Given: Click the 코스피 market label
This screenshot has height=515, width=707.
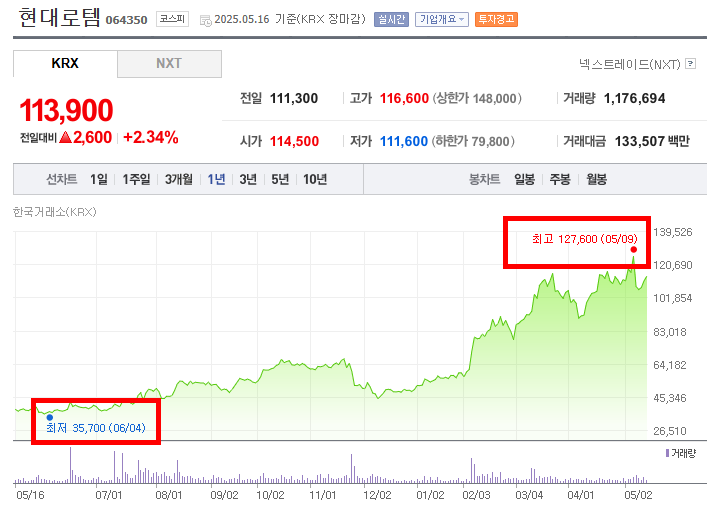Looking at the screenshot, I should (x=172, y=19).
